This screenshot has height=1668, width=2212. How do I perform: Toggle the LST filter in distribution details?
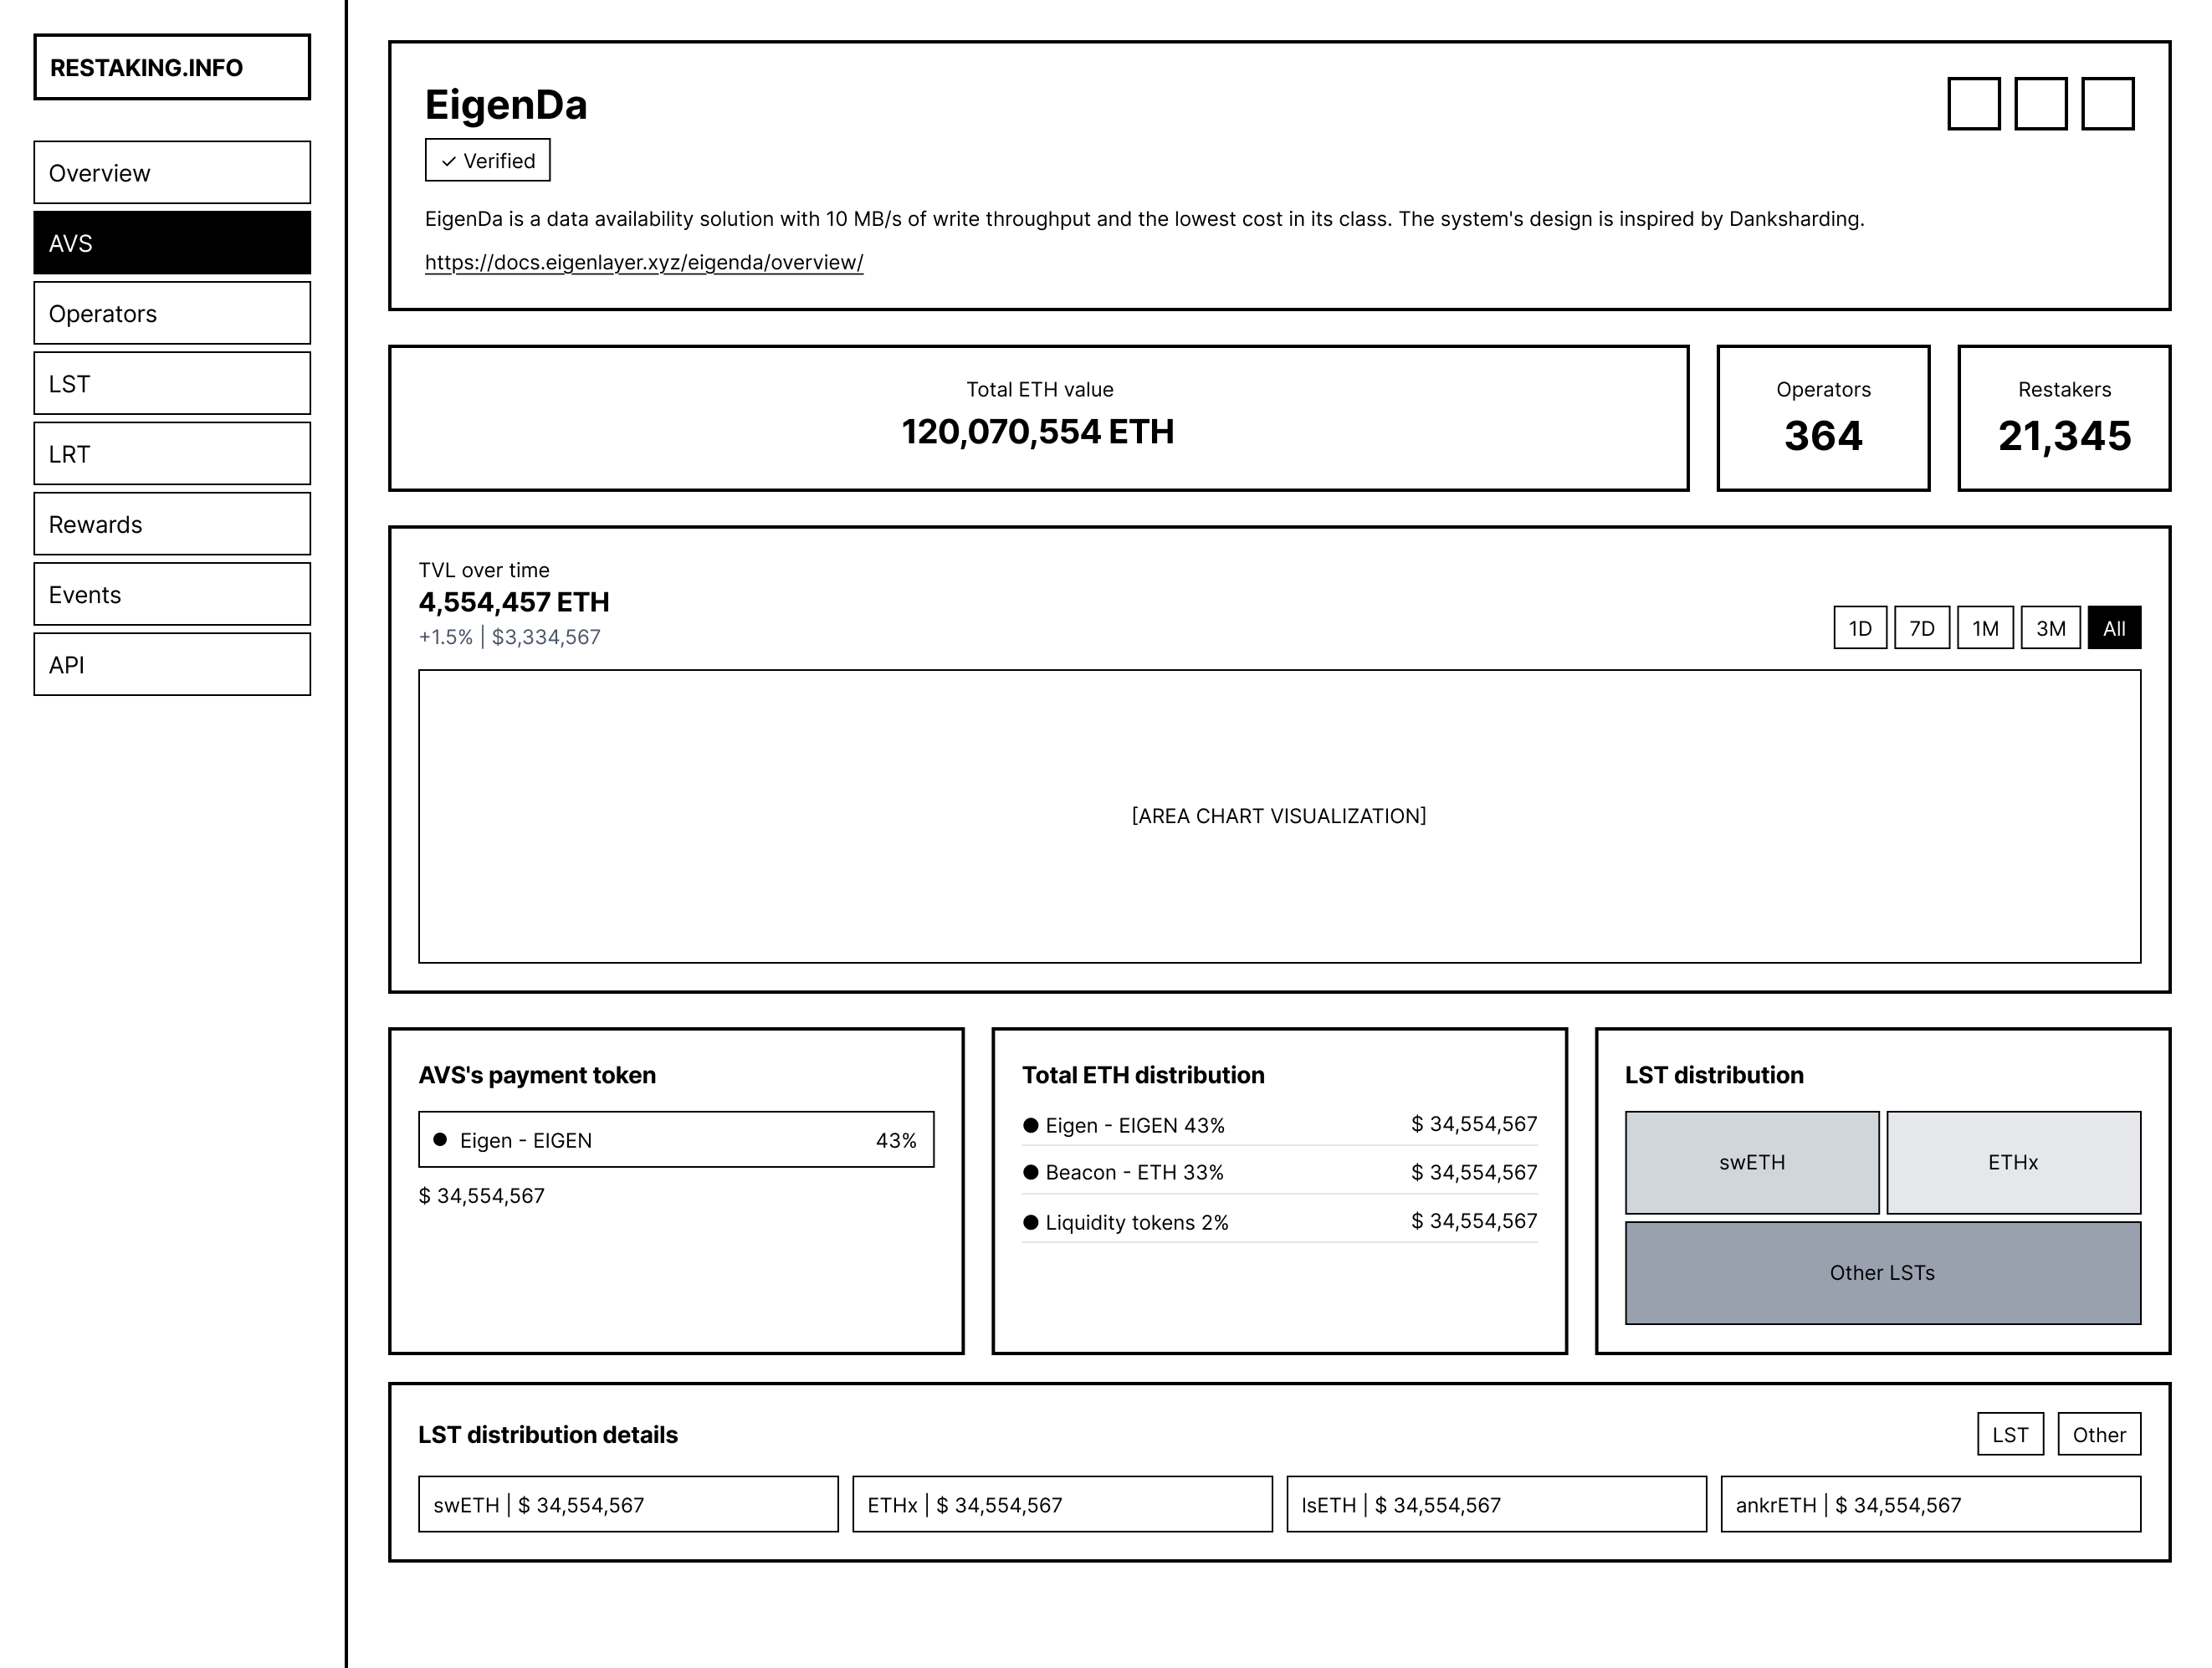click(2010, 1435)
